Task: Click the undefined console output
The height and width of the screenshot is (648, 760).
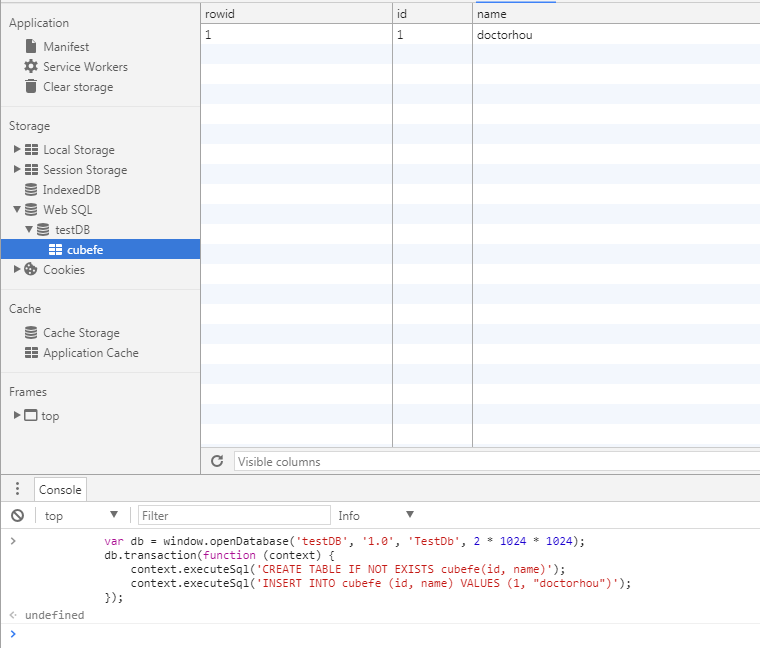Action: coord(54,615)
